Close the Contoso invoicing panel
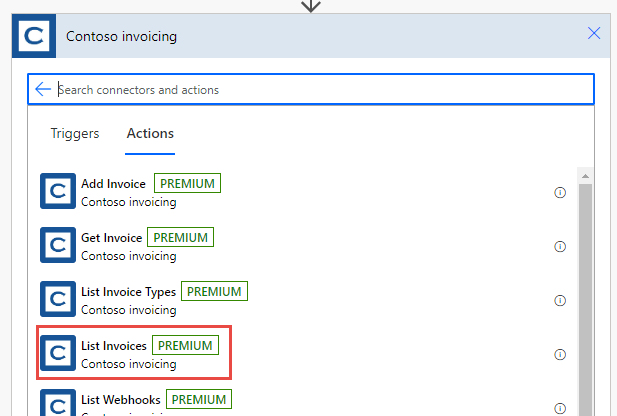 tap(594, 33)
